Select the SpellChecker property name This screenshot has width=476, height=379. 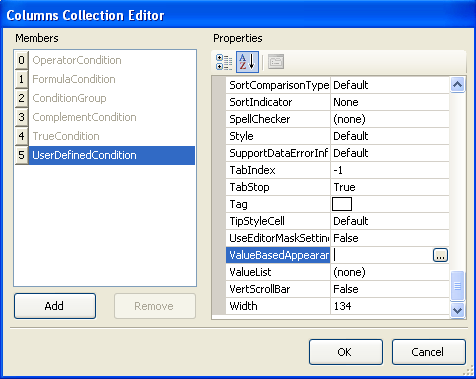click(x=278, y=119)
